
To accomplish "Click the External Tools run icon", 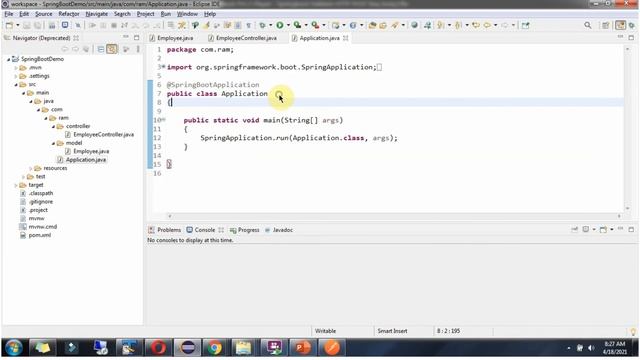I will (x=315, y=25).
